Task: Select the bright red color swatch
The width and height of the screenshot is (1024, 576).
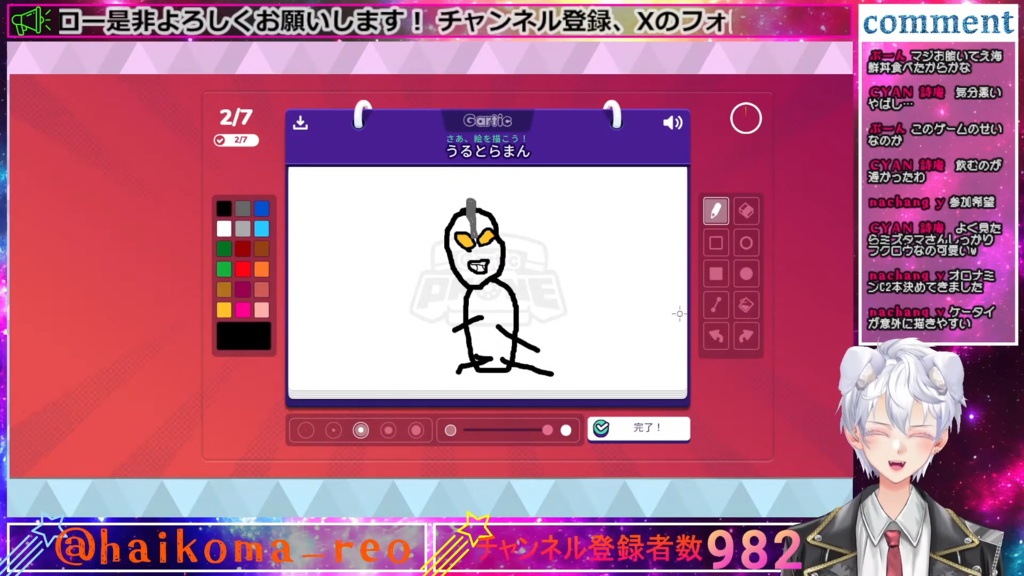Action: tap(243, 269)
